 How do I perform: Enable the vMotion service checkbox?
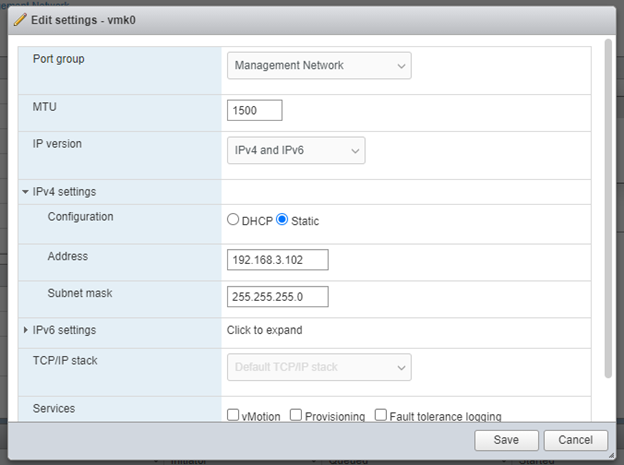(x=233, y=415)
